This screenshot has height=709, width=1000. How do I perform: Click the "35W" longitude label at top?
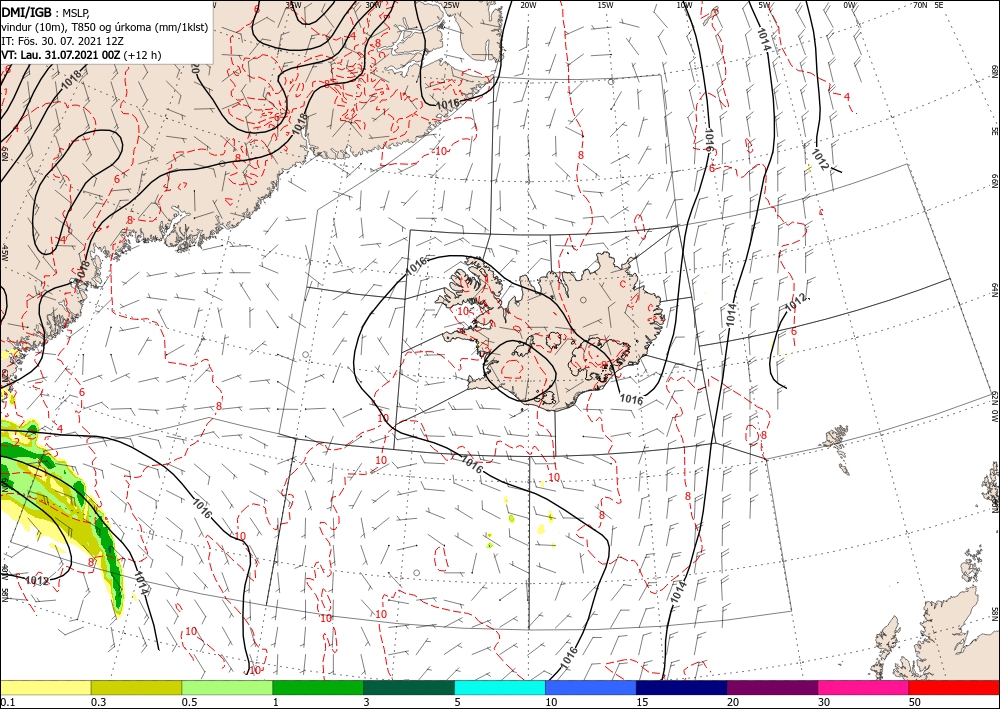(x=293, y=5)
